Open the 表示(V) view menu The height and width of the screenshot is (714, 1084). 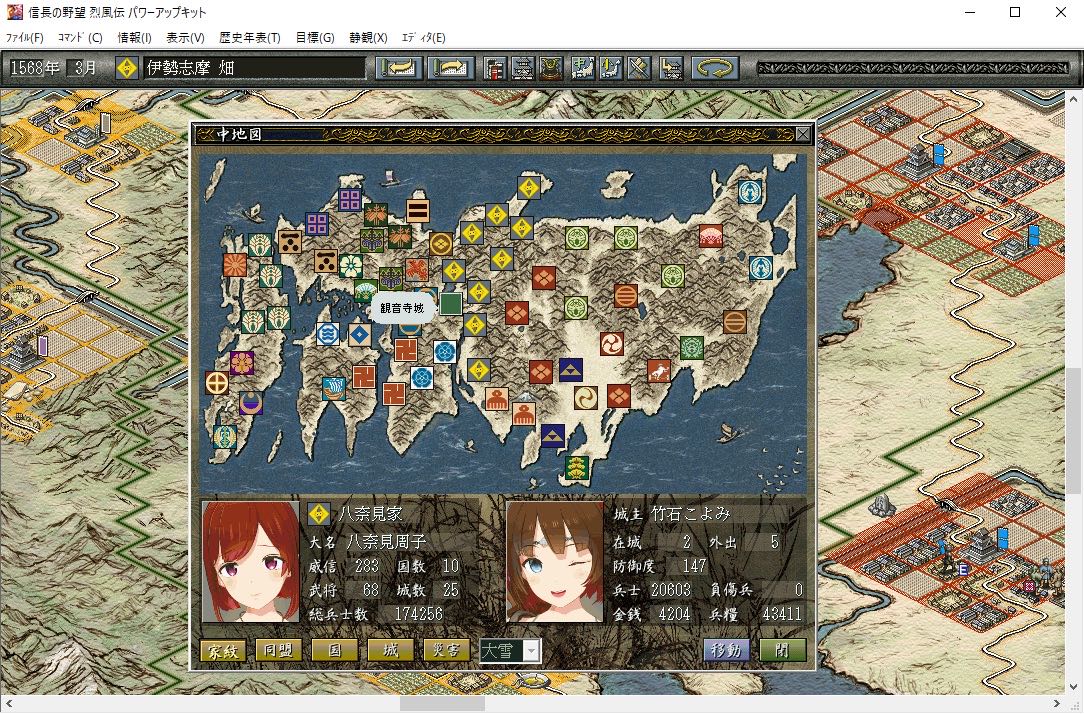click(185, 38)
